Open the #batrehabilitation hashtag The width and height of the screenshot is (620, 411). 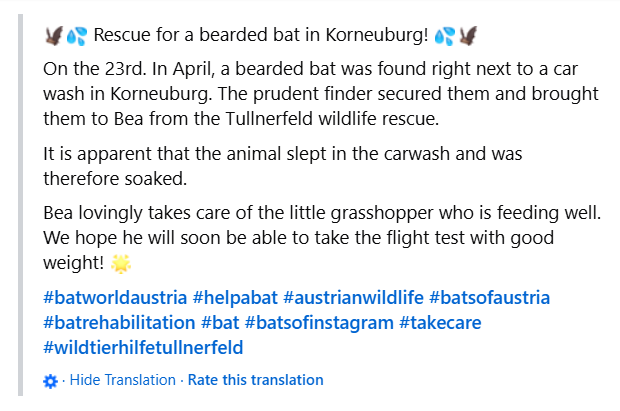[x=119, y=323]
